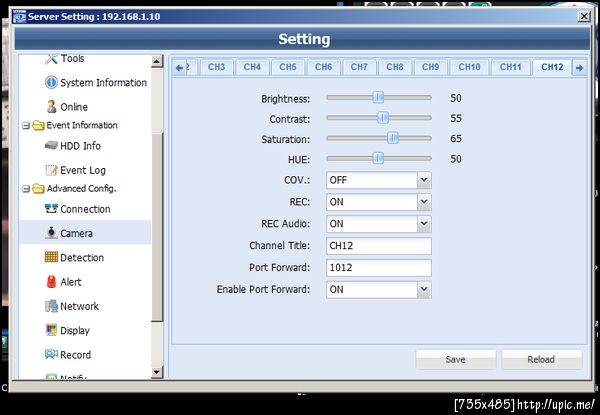Switch to the CH10 tab

pyautogui.click(x=470, y=67)
